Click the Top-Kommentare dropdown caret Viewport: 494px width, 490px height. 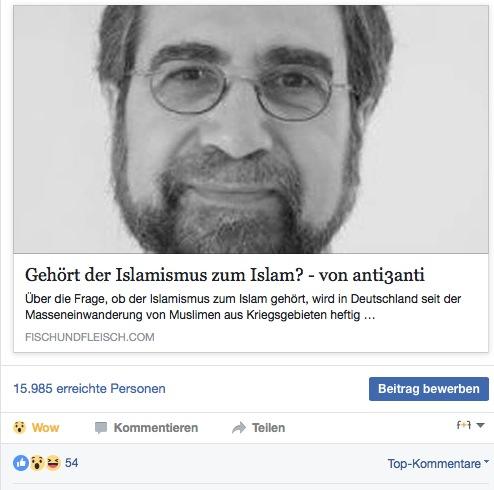tap(486, 462)
